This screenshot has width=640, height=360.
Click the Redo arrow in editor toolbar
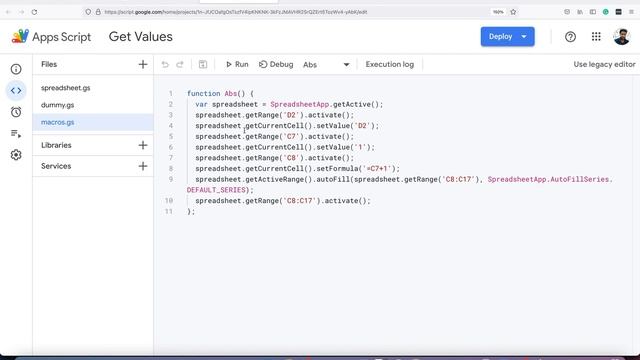point(180,64)
